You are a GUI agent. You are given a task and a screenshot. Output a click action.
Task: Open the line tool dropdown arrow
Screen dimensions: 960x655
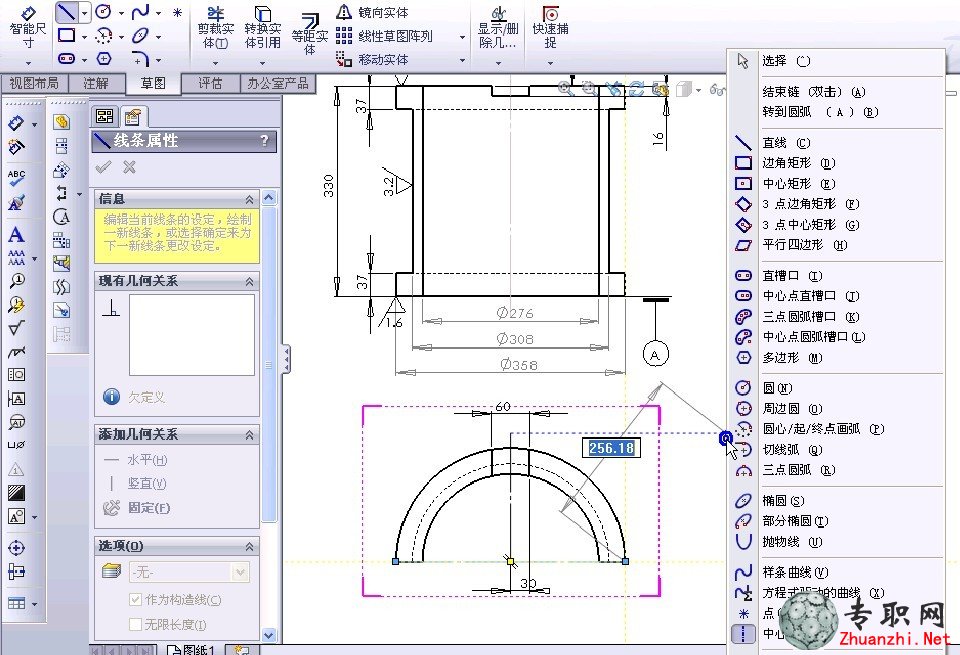[x=84, y=12]
